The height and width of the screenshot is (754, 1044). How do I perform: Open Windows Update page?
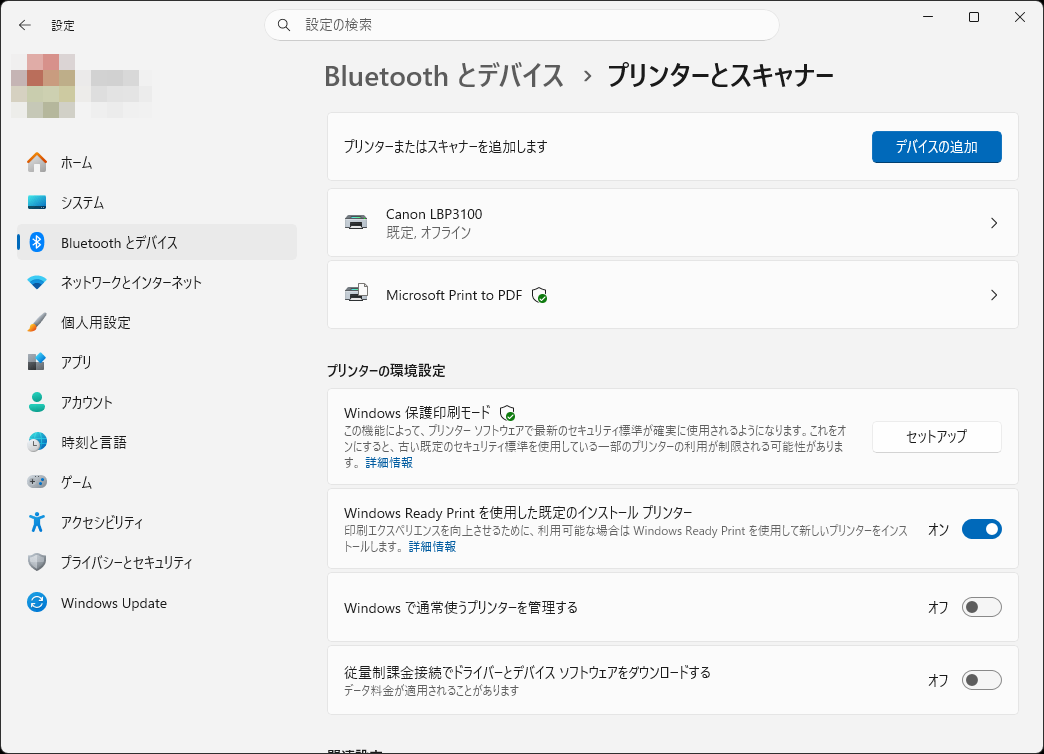[156, 603]
